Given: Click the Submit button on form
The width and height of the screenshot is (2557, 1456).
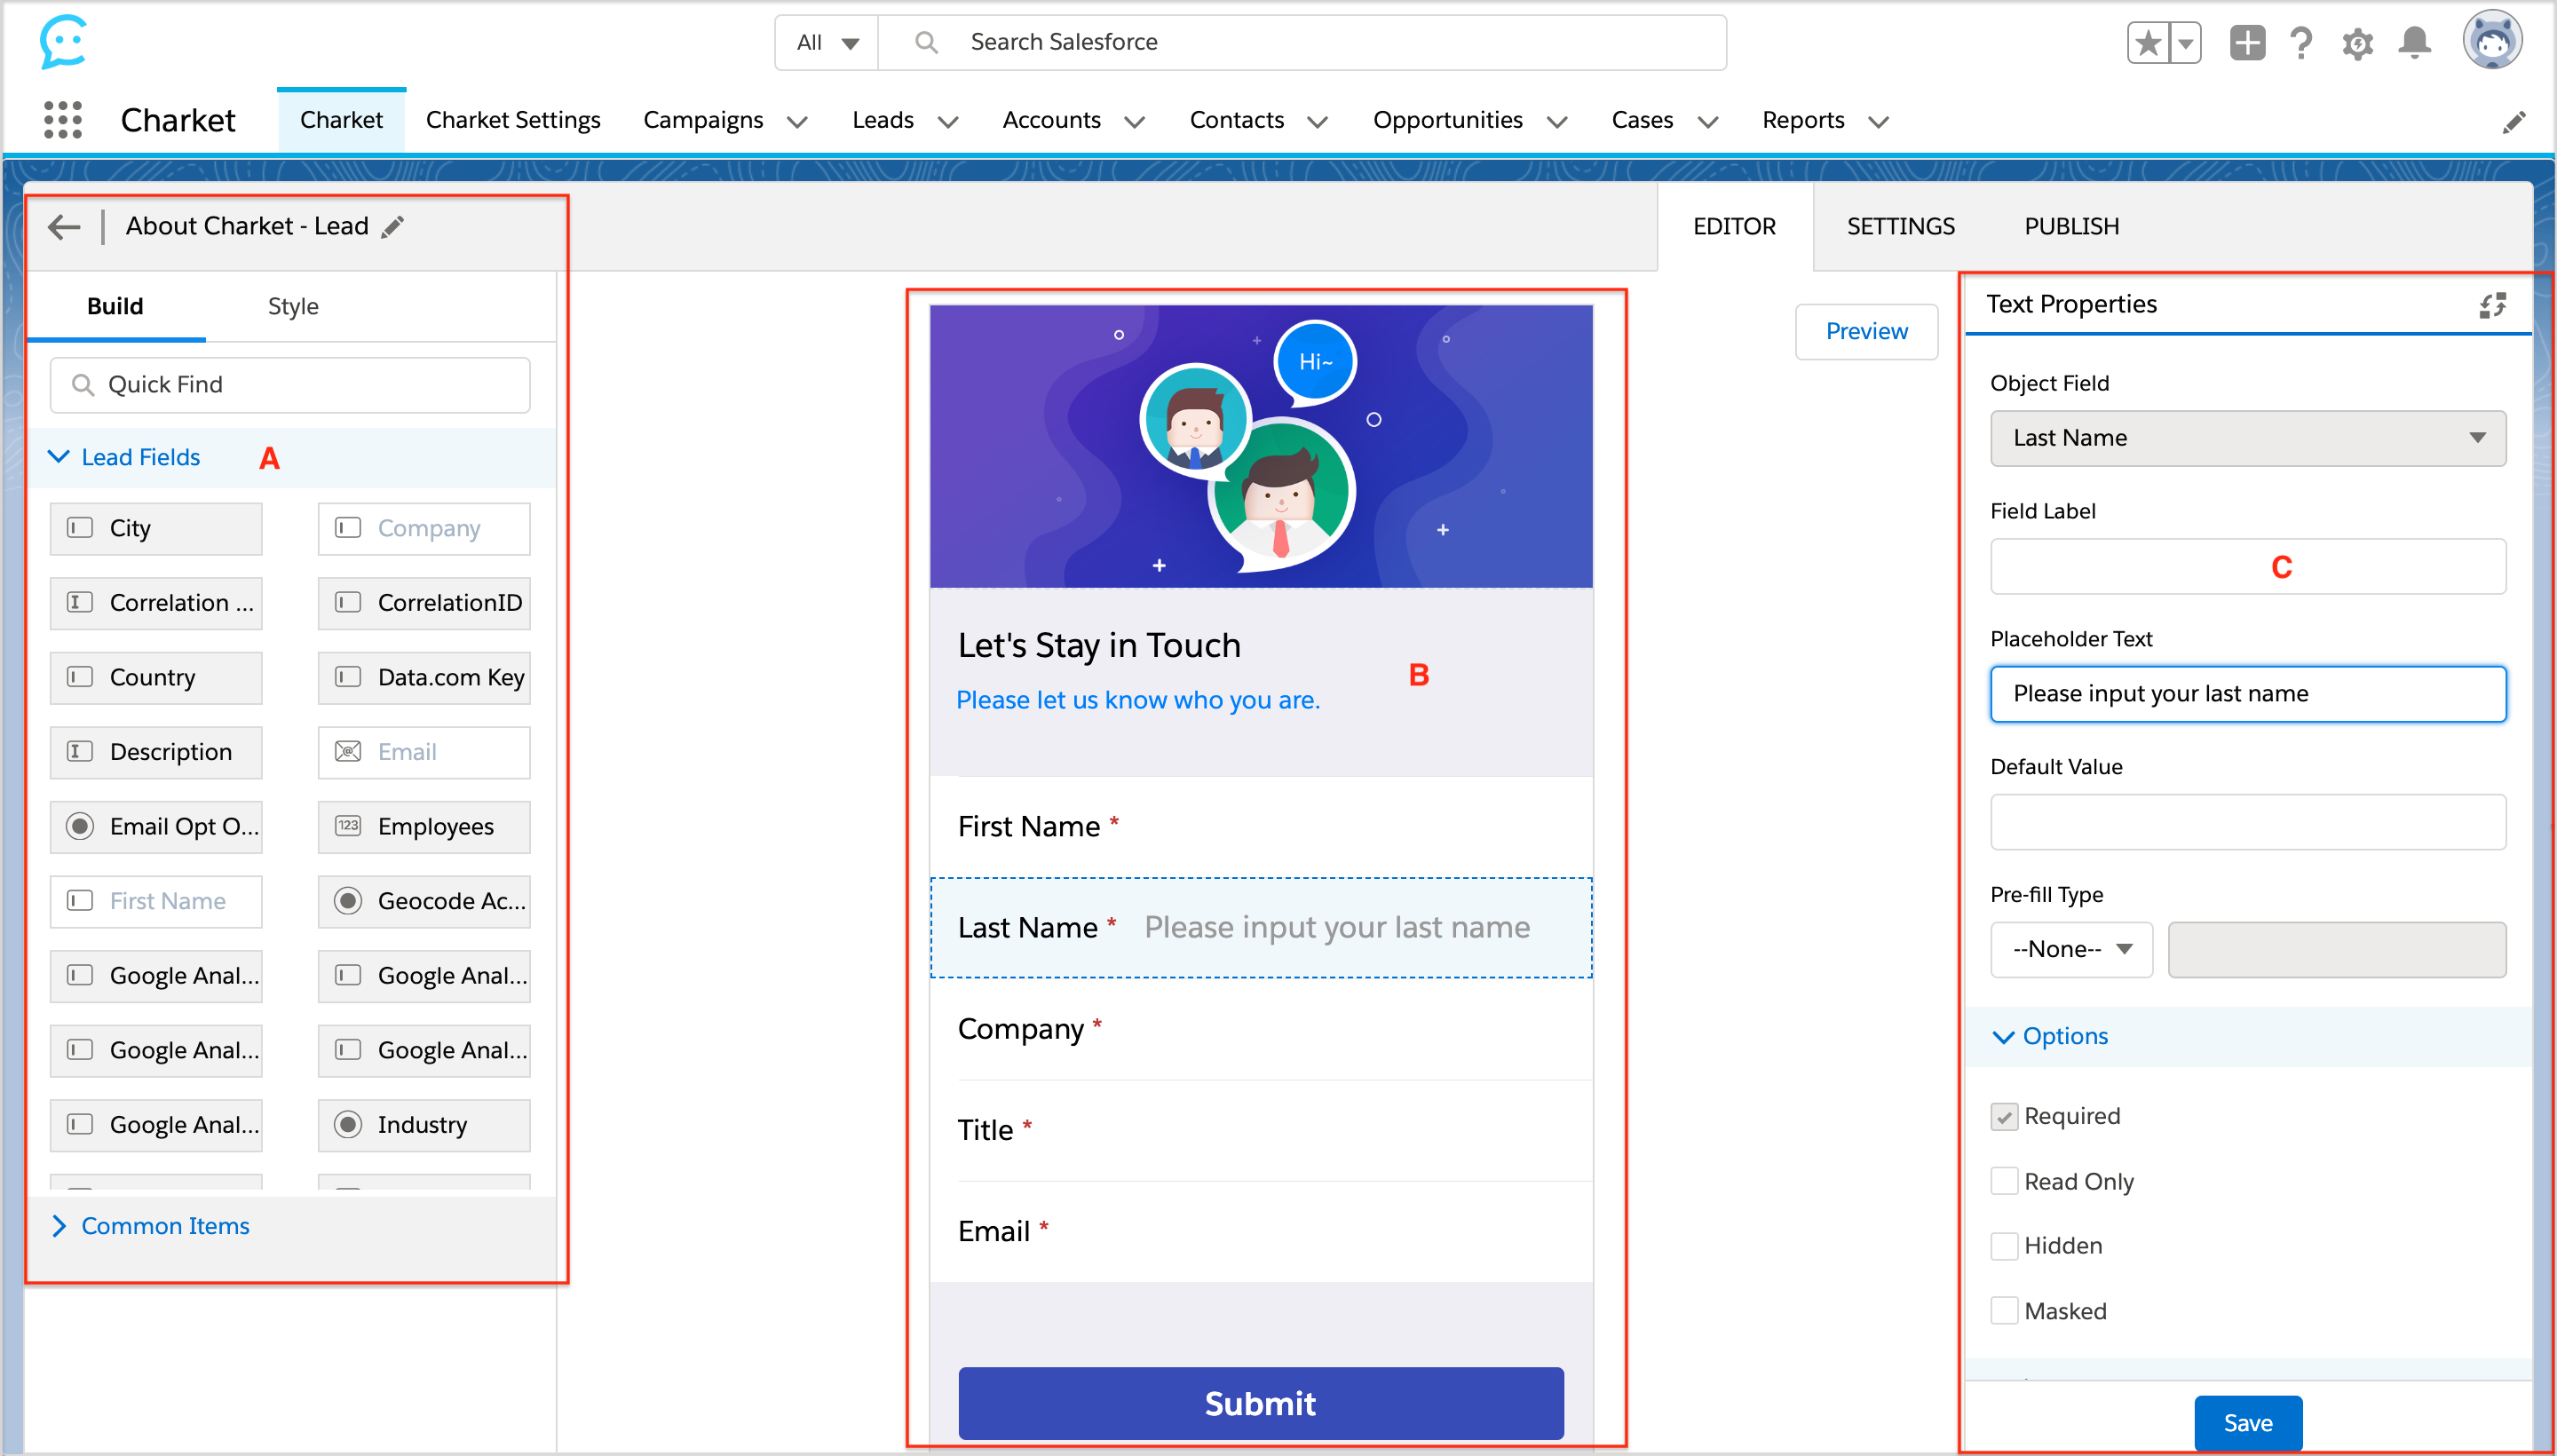Looking at the screenshot, I should (x=1260, y=1403).
